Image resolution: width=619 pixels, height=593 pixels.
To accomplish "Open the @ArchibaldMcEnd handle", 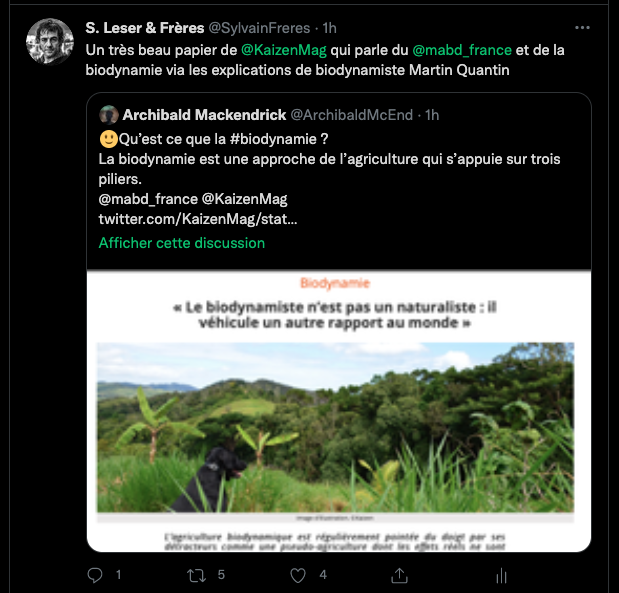I will 352,115.
